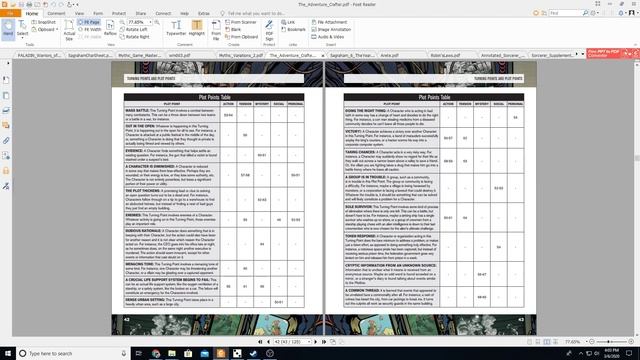
Task: Set view to Actual Size
Action: 69,30
